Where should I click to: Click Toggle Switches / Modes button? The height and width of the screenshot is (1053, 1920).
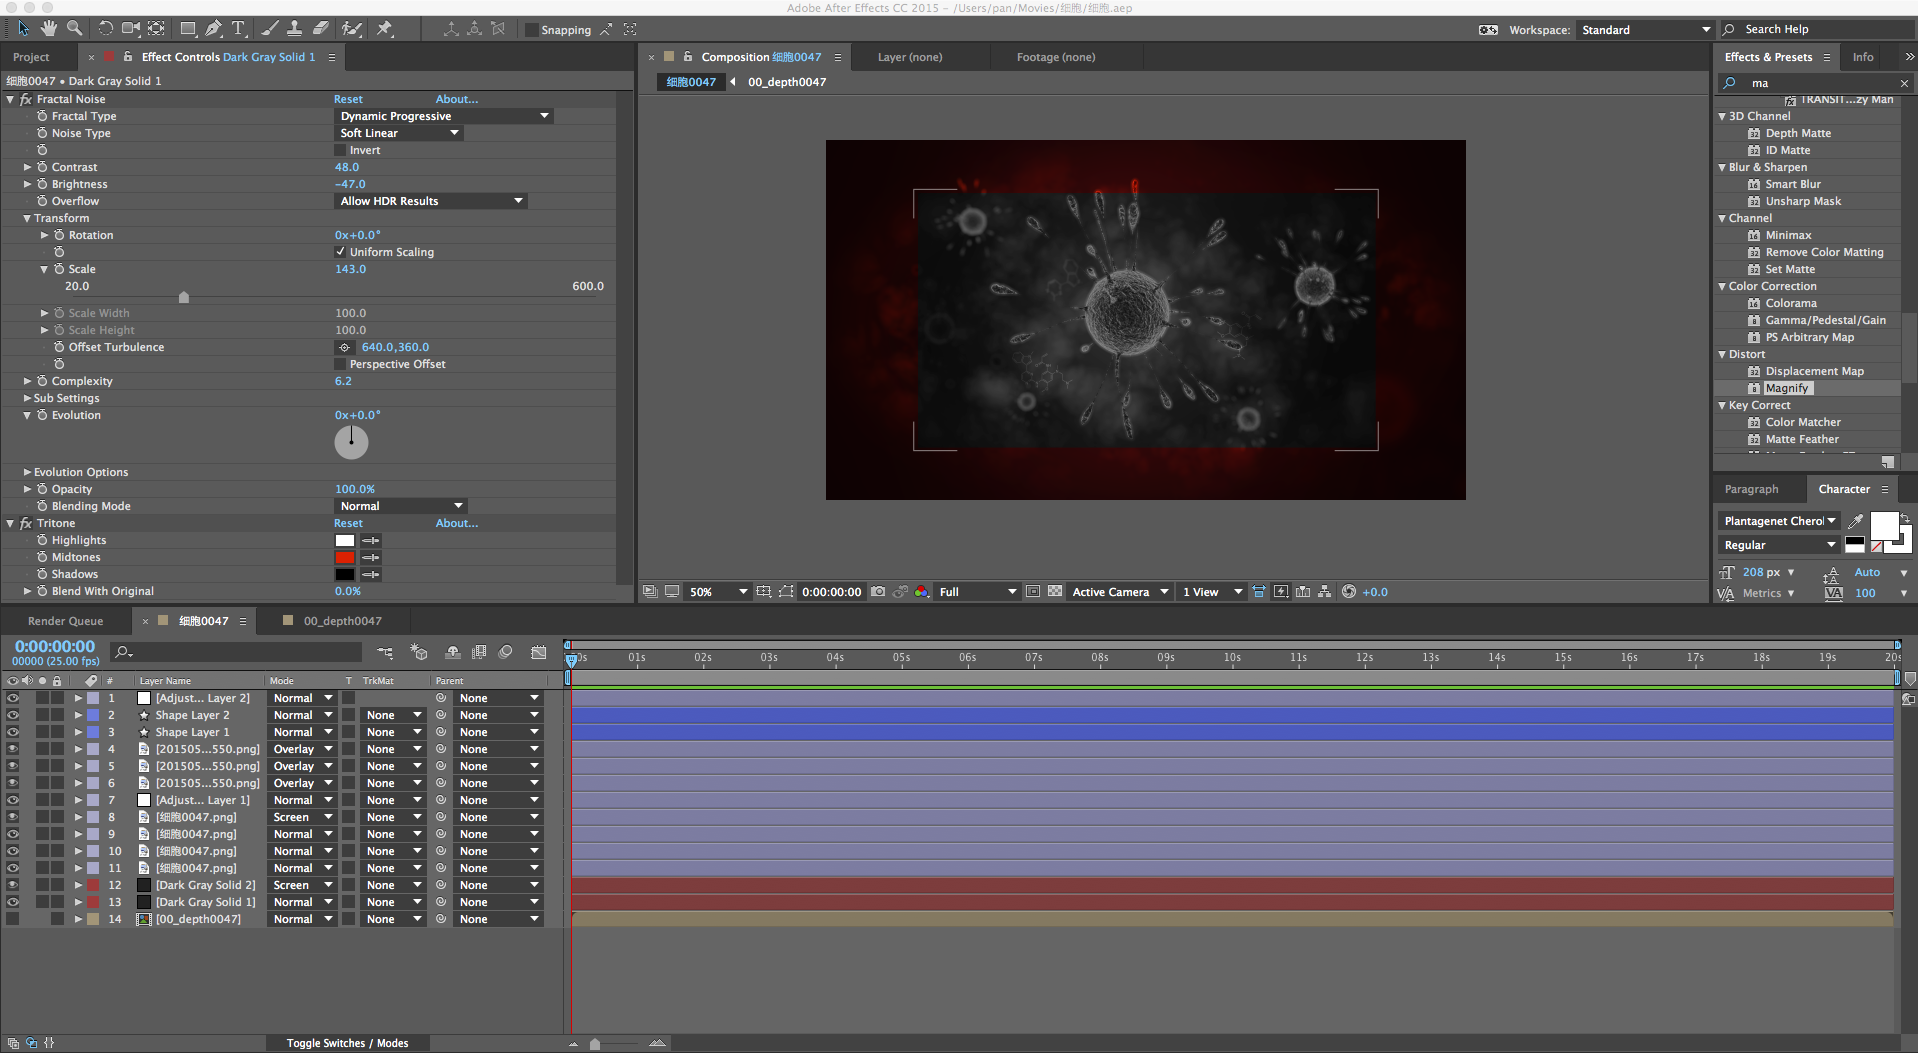pyautogui.click(x=347, y=1043)
